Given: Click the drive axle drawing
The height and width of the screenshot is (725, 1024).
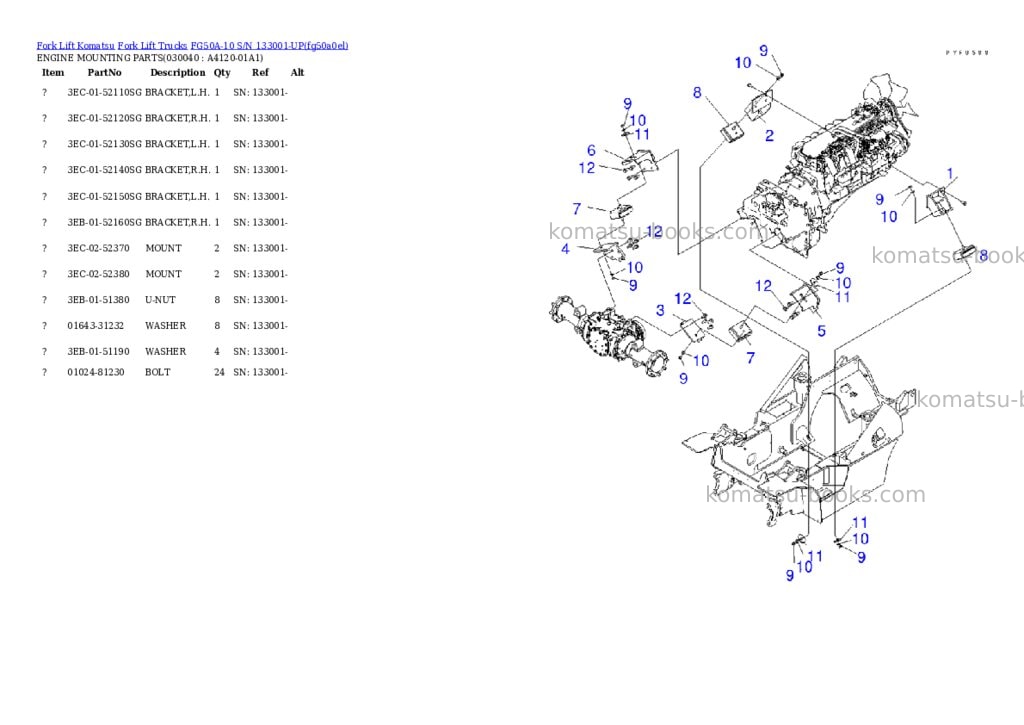Looking at the screenshot, I should (x=609, y=336).
